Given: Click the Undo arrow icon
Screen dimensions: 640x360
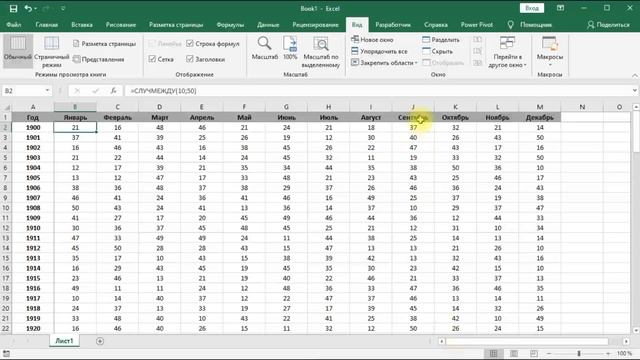Looking at the screenshot, I should (28, 8).
